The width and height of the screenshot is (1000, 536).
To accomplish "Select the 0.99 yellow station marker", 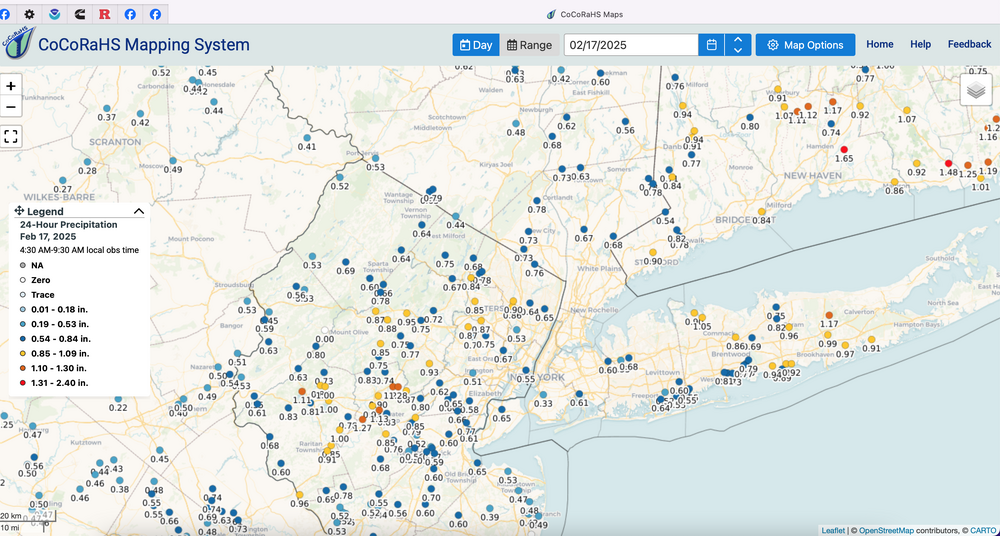I will [827, 335].
